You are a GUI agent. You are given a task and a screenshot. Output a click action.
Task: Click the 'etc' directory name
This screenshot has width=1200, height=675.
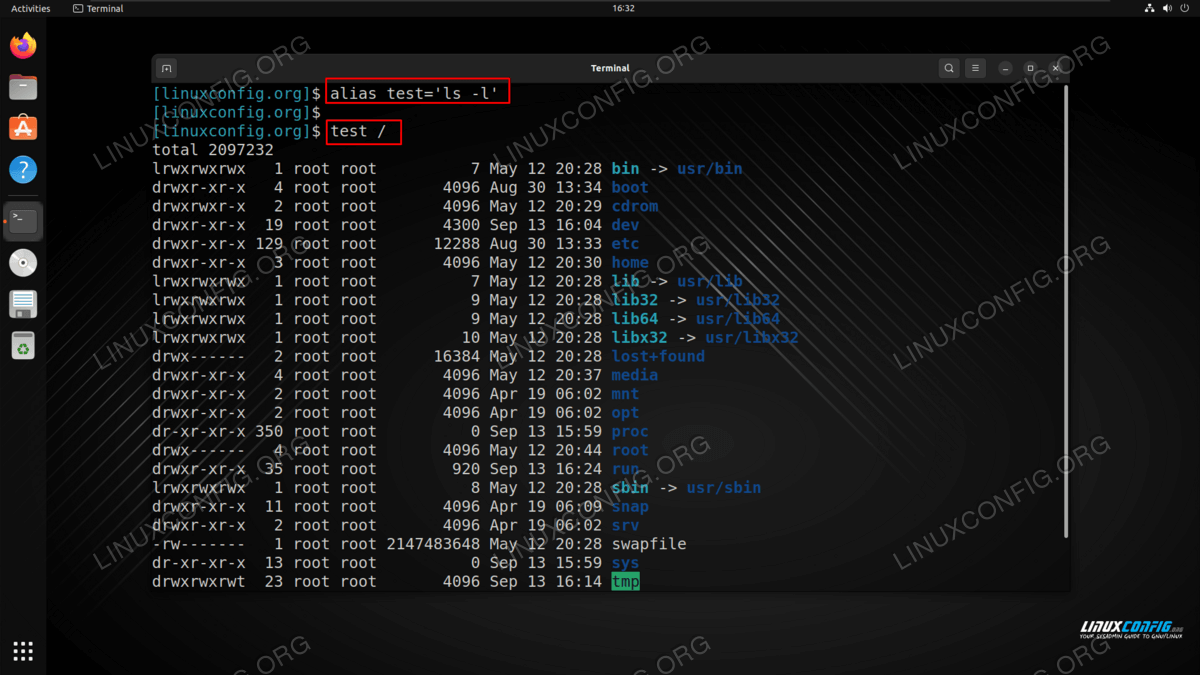(625, 244)
